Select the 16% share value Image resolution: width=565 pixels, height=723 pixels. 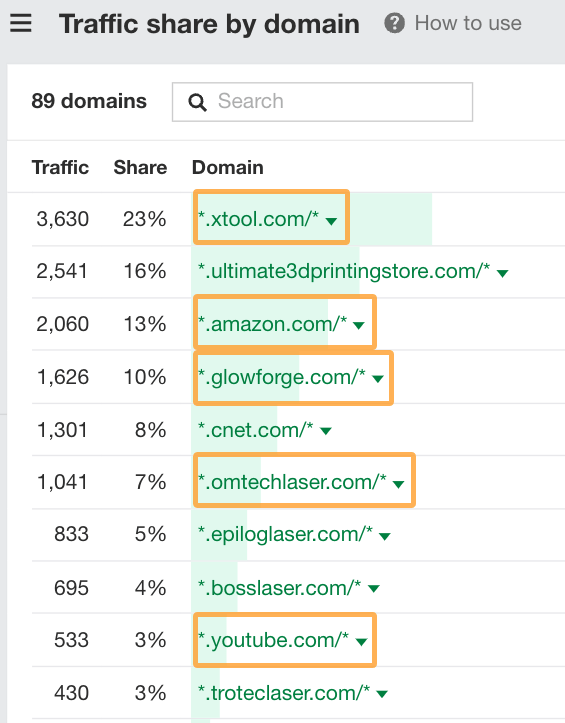click(145, 271)
